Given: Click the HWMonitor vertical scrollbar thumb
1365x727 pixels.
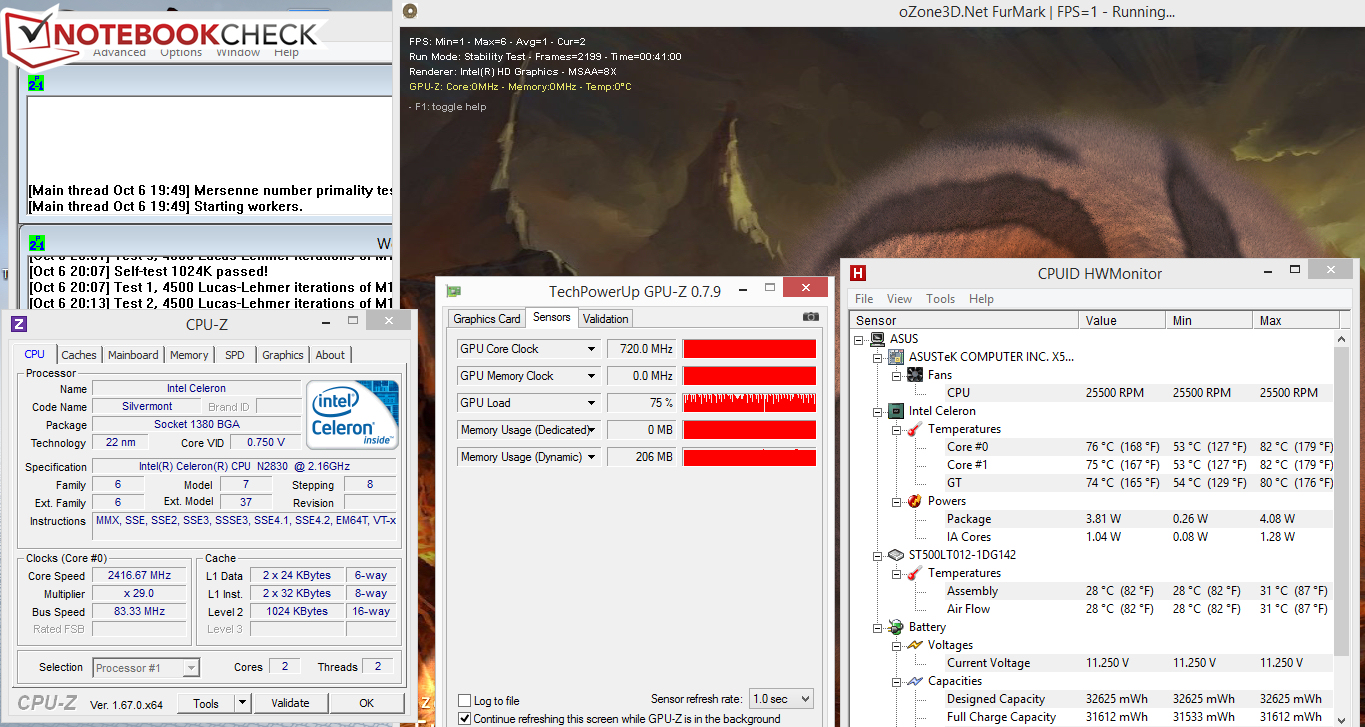Looking at the screenshot, I should pos(1341,500).
